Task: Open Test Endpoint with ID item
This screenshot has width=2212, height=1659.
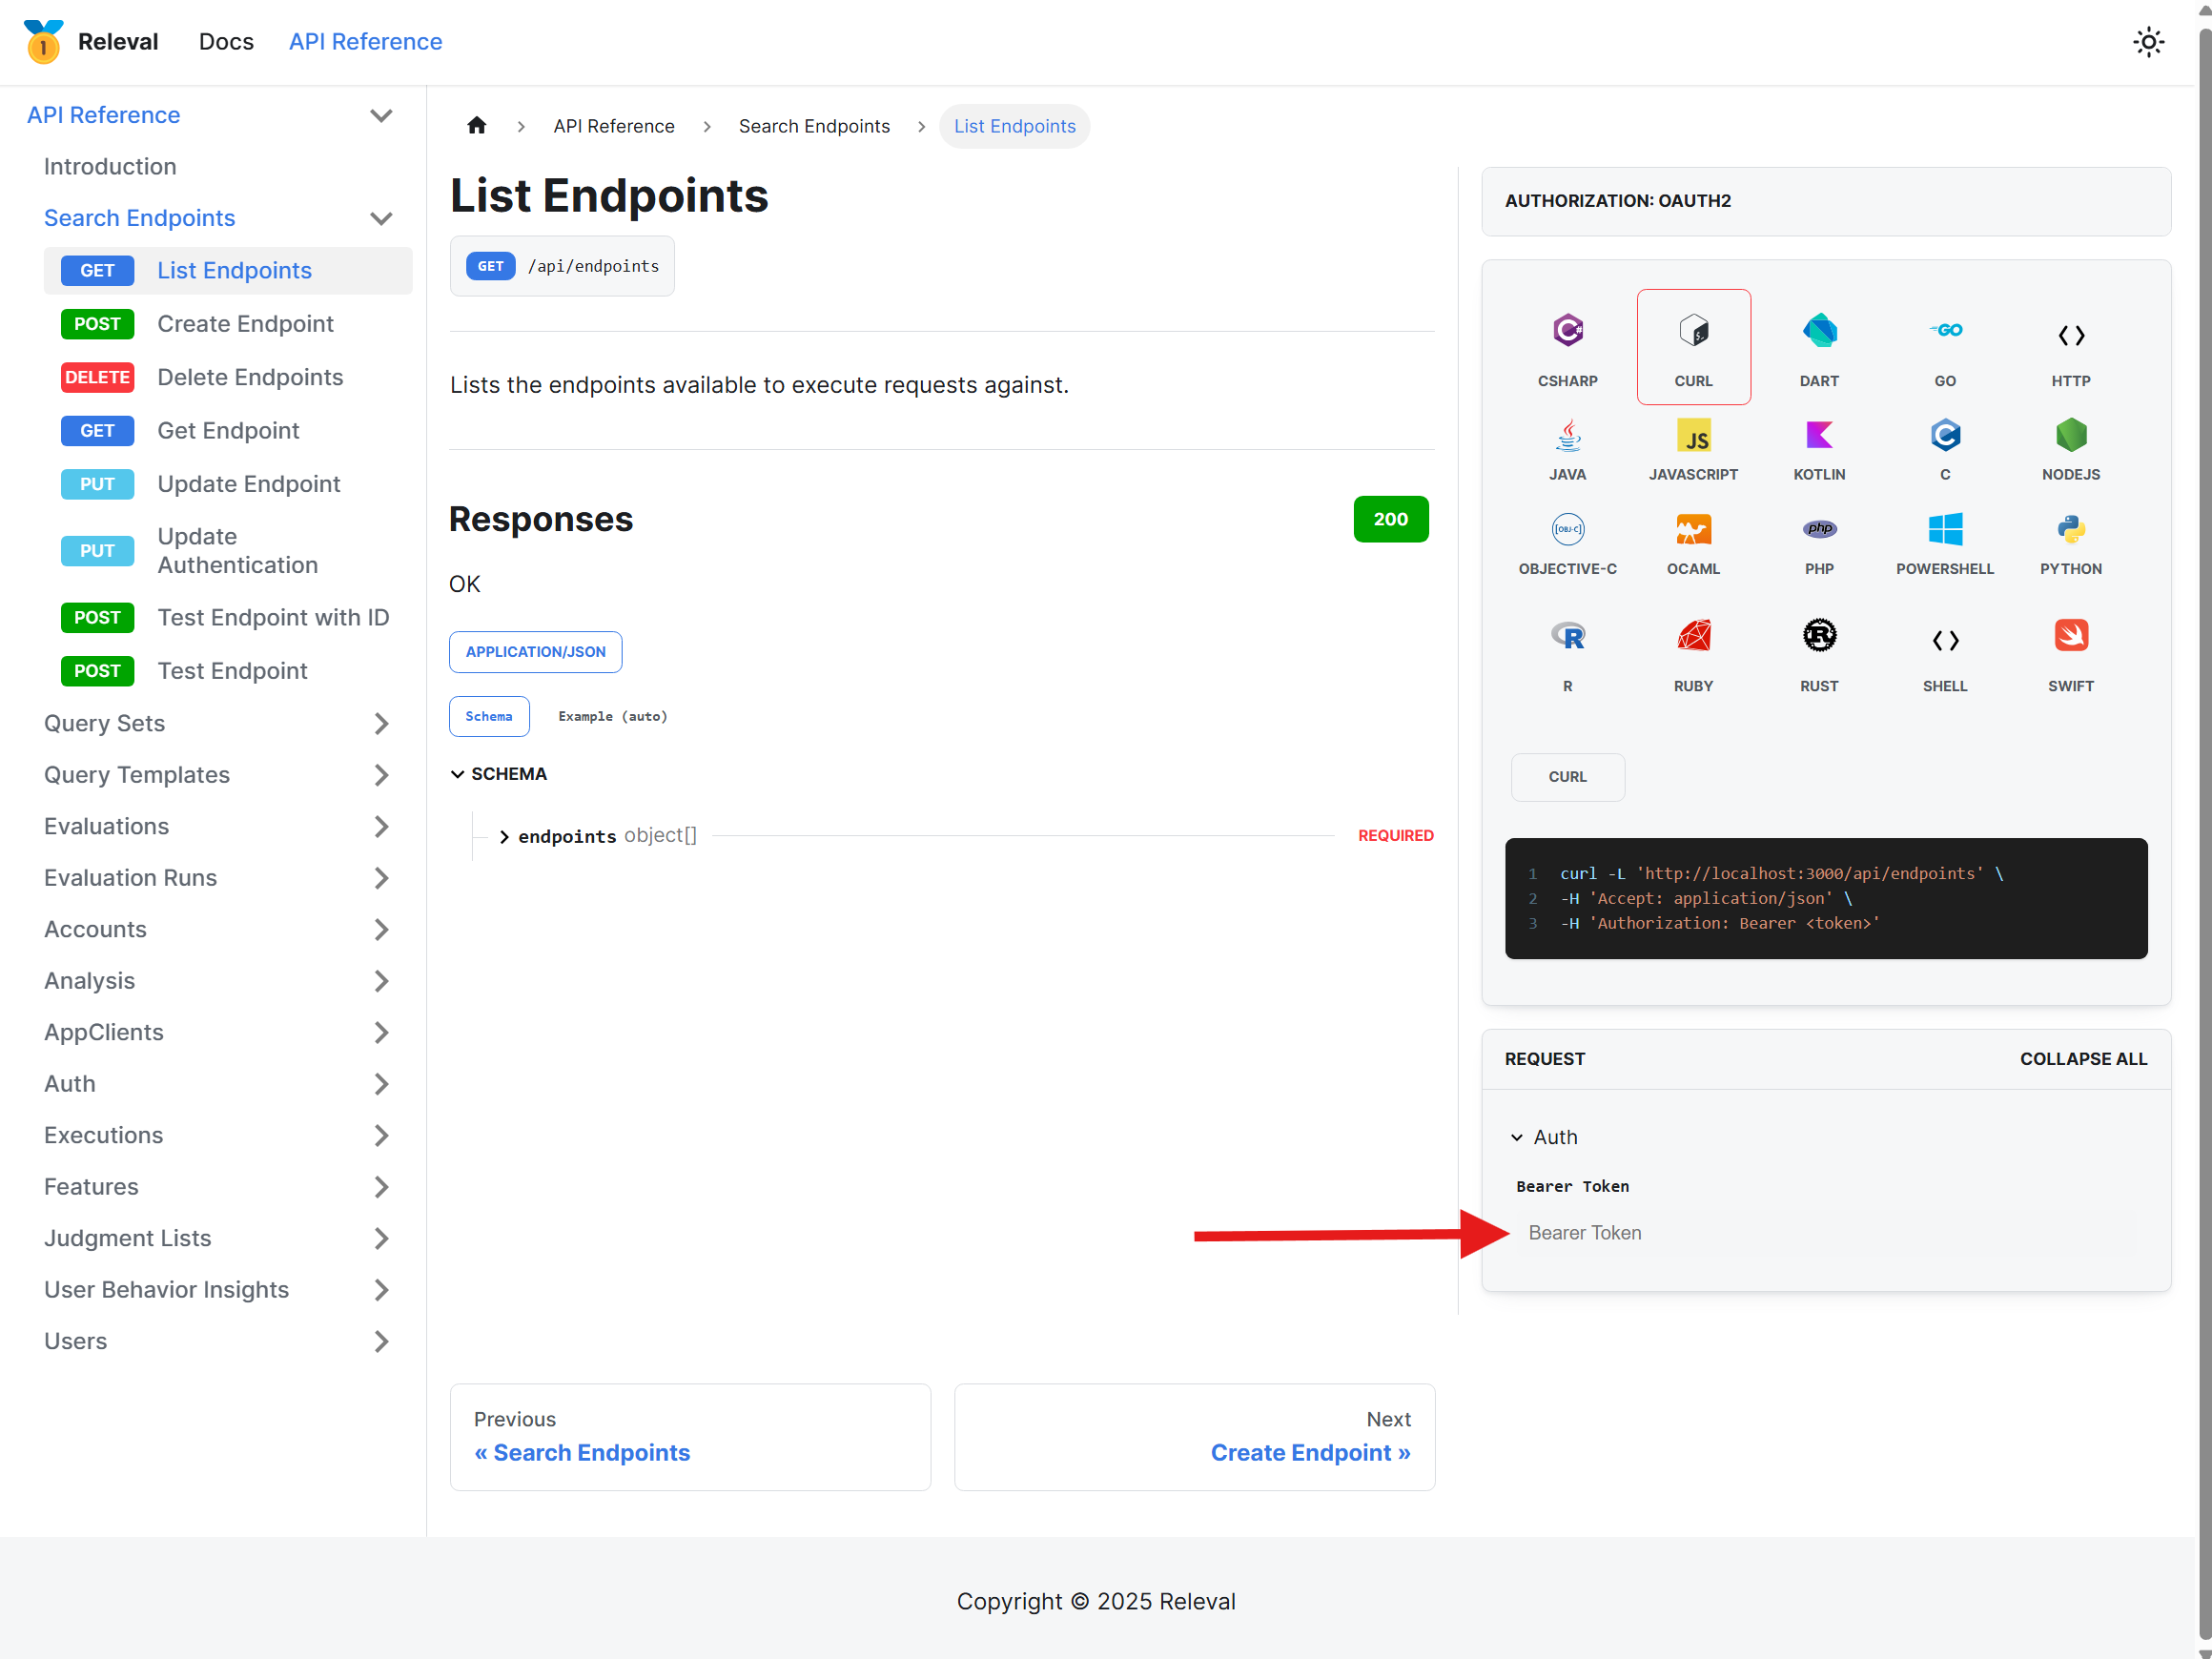Action: pyautogui.click(x=228, y=618)
